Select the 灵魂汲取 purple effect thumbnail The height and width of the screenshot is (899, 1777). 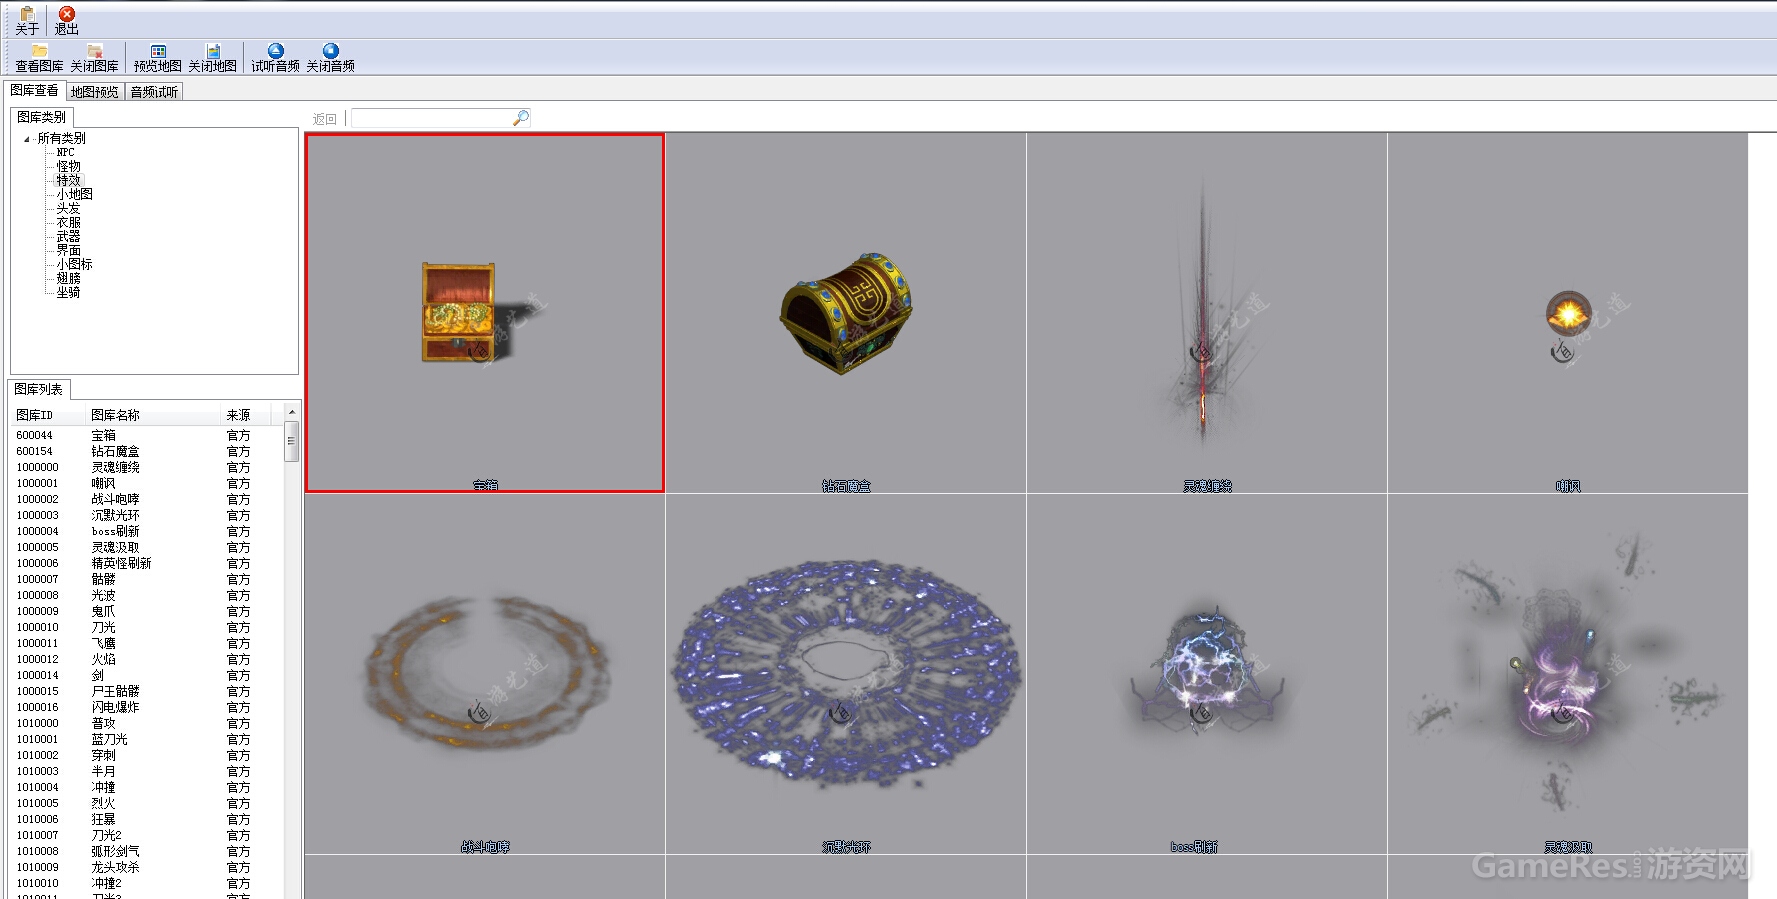click(1568, 674)
